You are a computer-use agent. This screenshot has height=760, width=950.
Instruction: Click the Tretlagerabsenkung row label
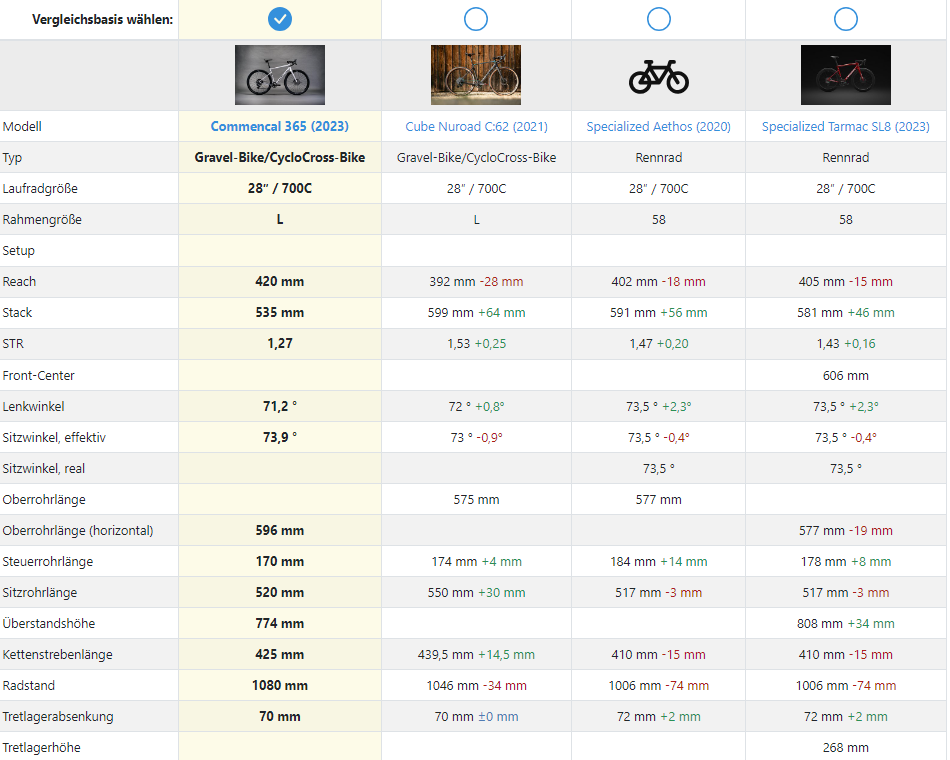tap(58, 717)
